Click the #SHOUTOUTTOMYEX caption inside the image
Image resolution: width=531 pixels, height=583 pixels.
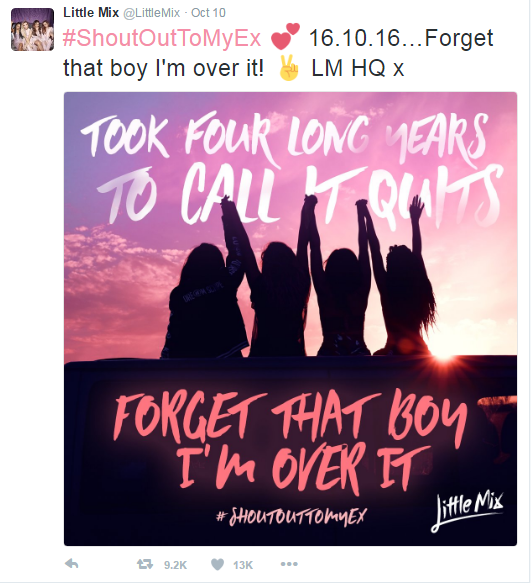click(x=291, y=516)
